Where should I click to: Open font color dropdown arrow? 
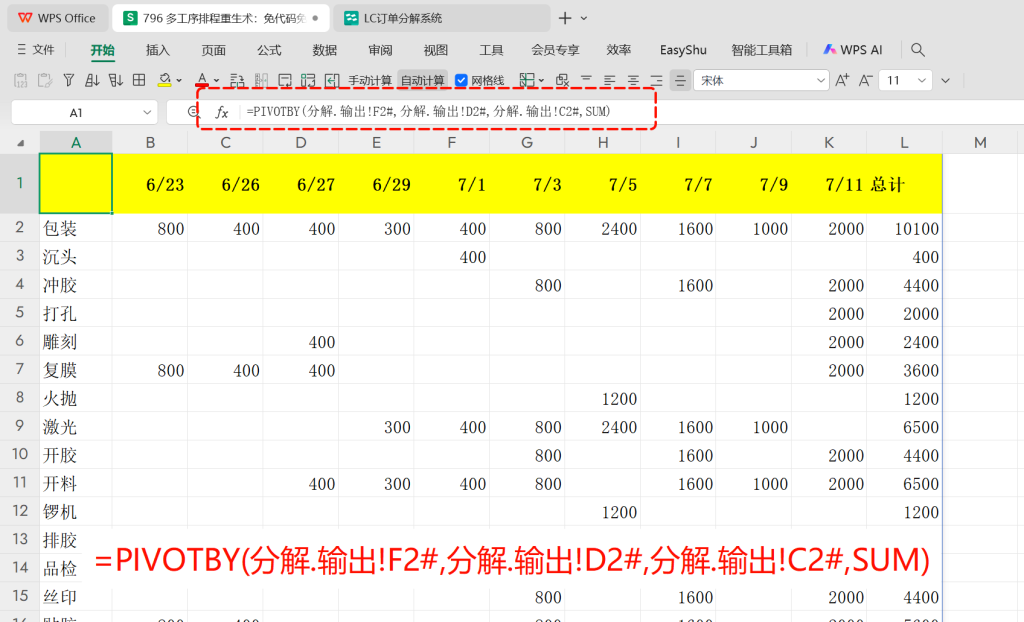[x=216, y=80]
